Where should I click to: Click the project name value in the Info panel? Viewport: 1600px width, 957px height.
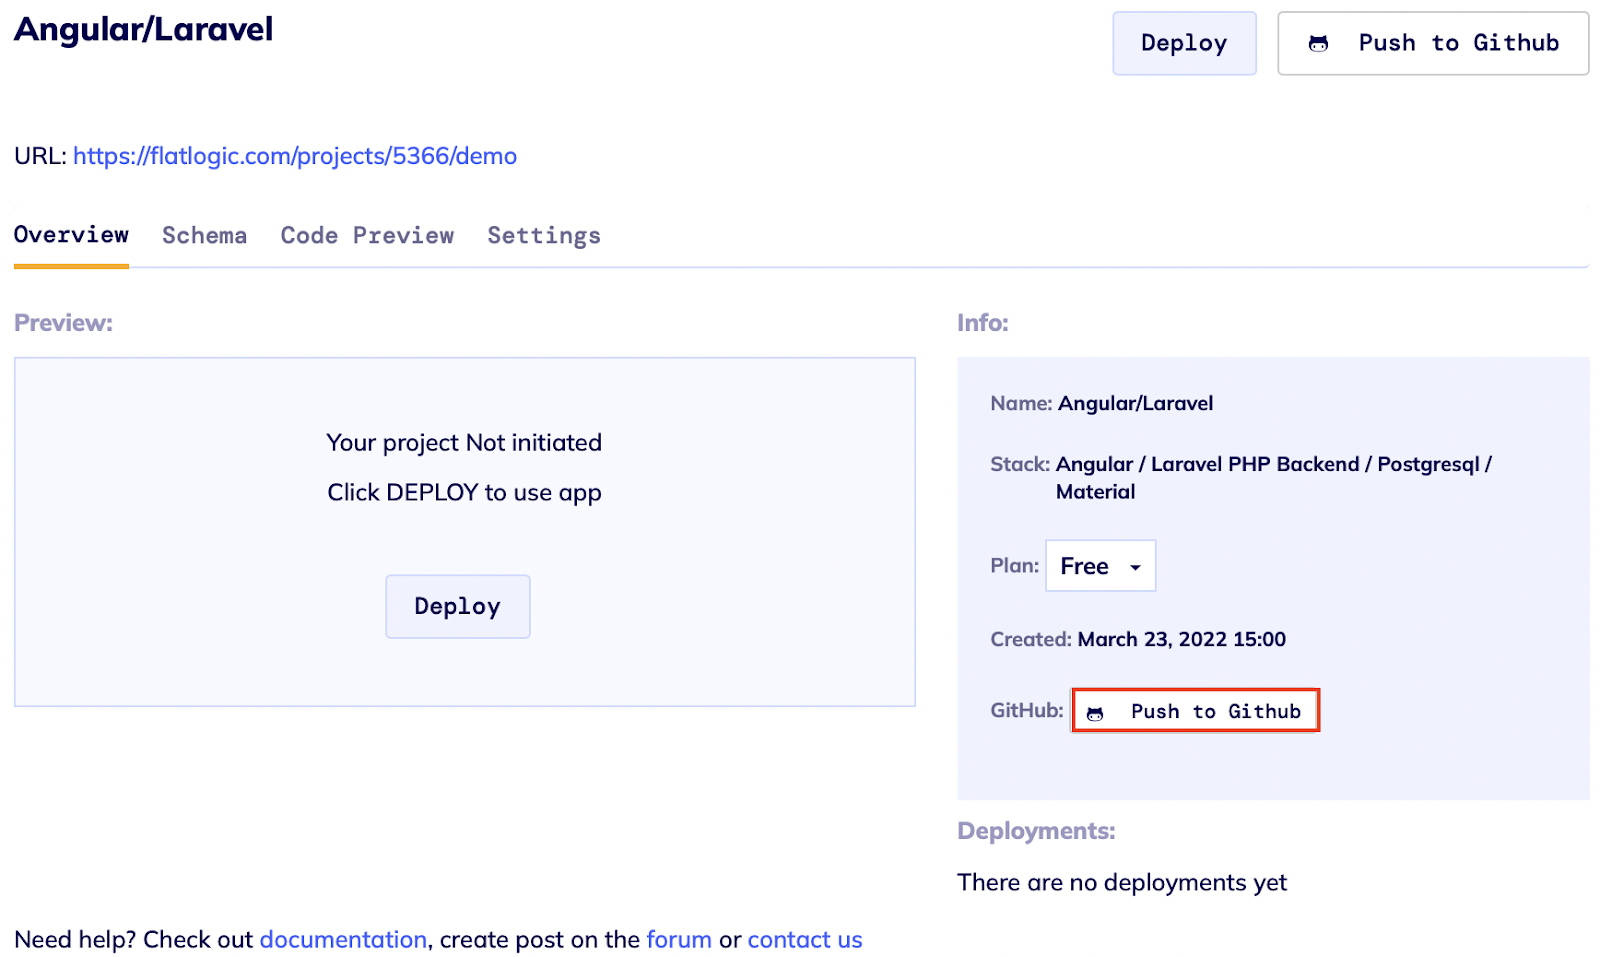point(1136,403)
